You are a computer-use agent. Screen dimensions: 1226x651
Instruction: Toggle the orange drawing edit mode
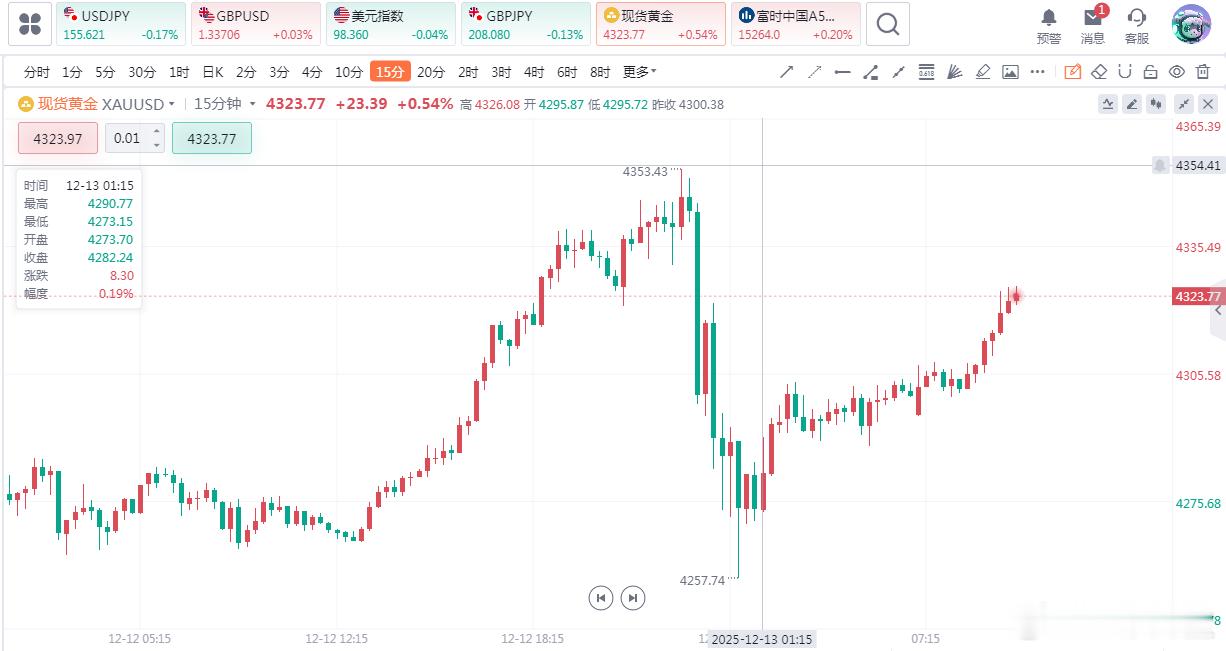(1073, 72)
